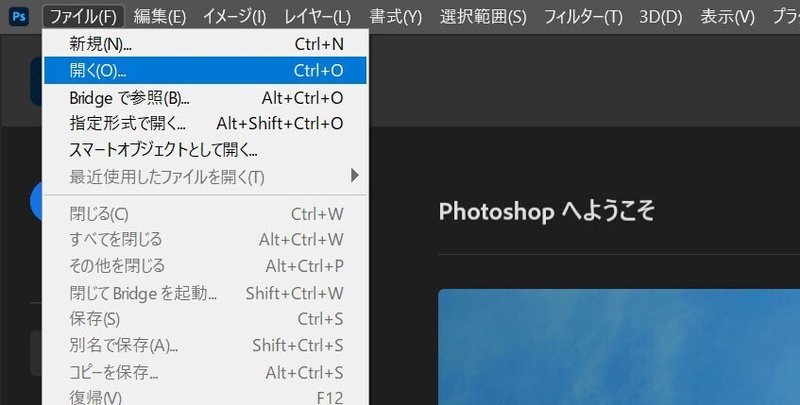
Task: Click 別名で保存(A)... menu entry
Action: 205,346
